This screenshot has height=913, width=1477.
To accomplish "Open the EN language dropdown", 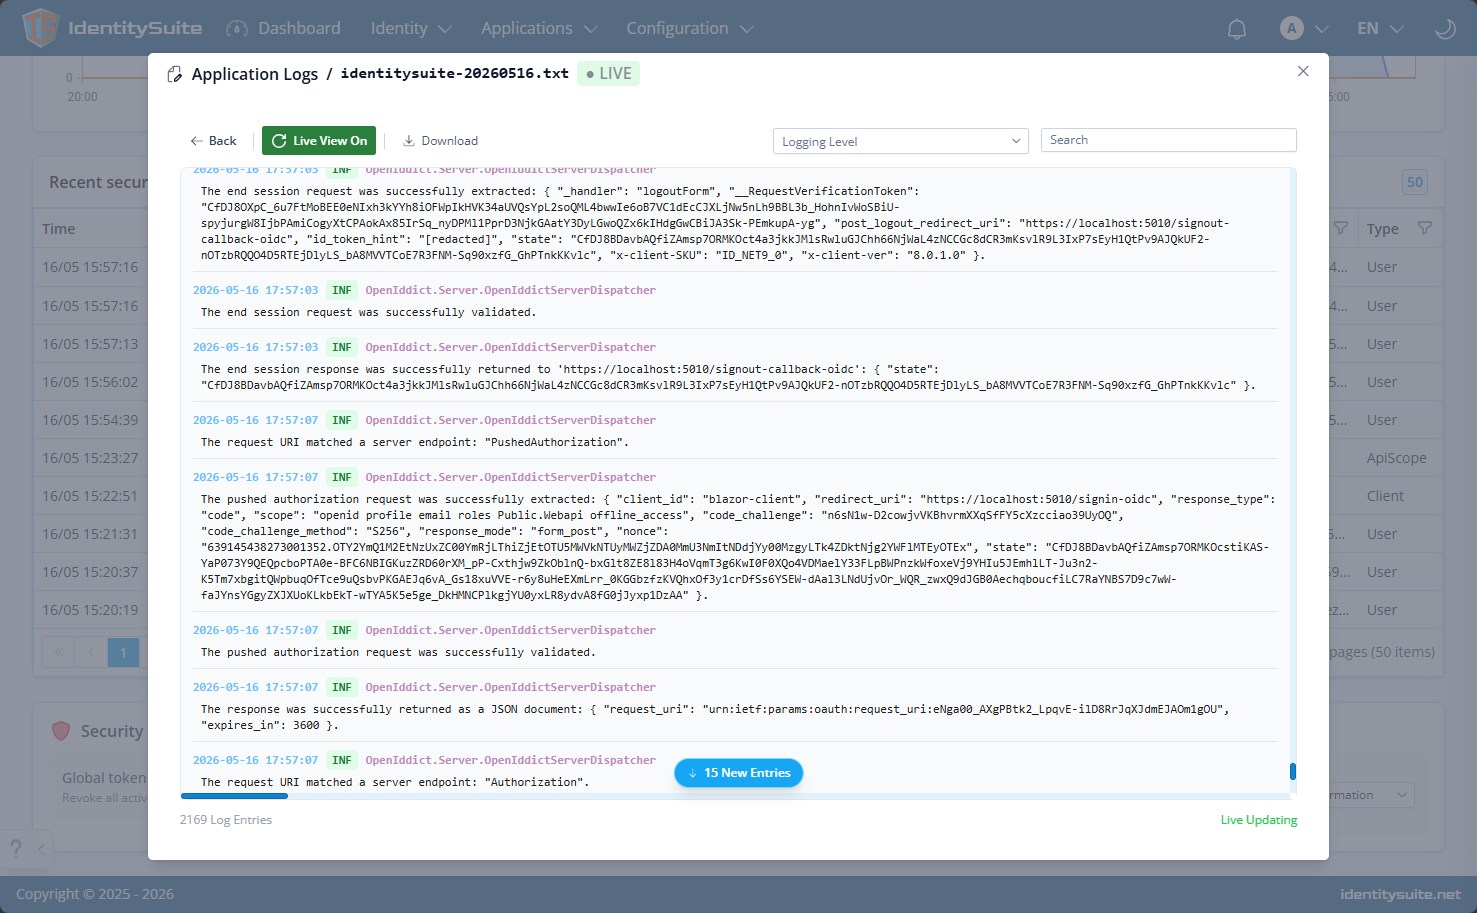I will coord(1380,28).
